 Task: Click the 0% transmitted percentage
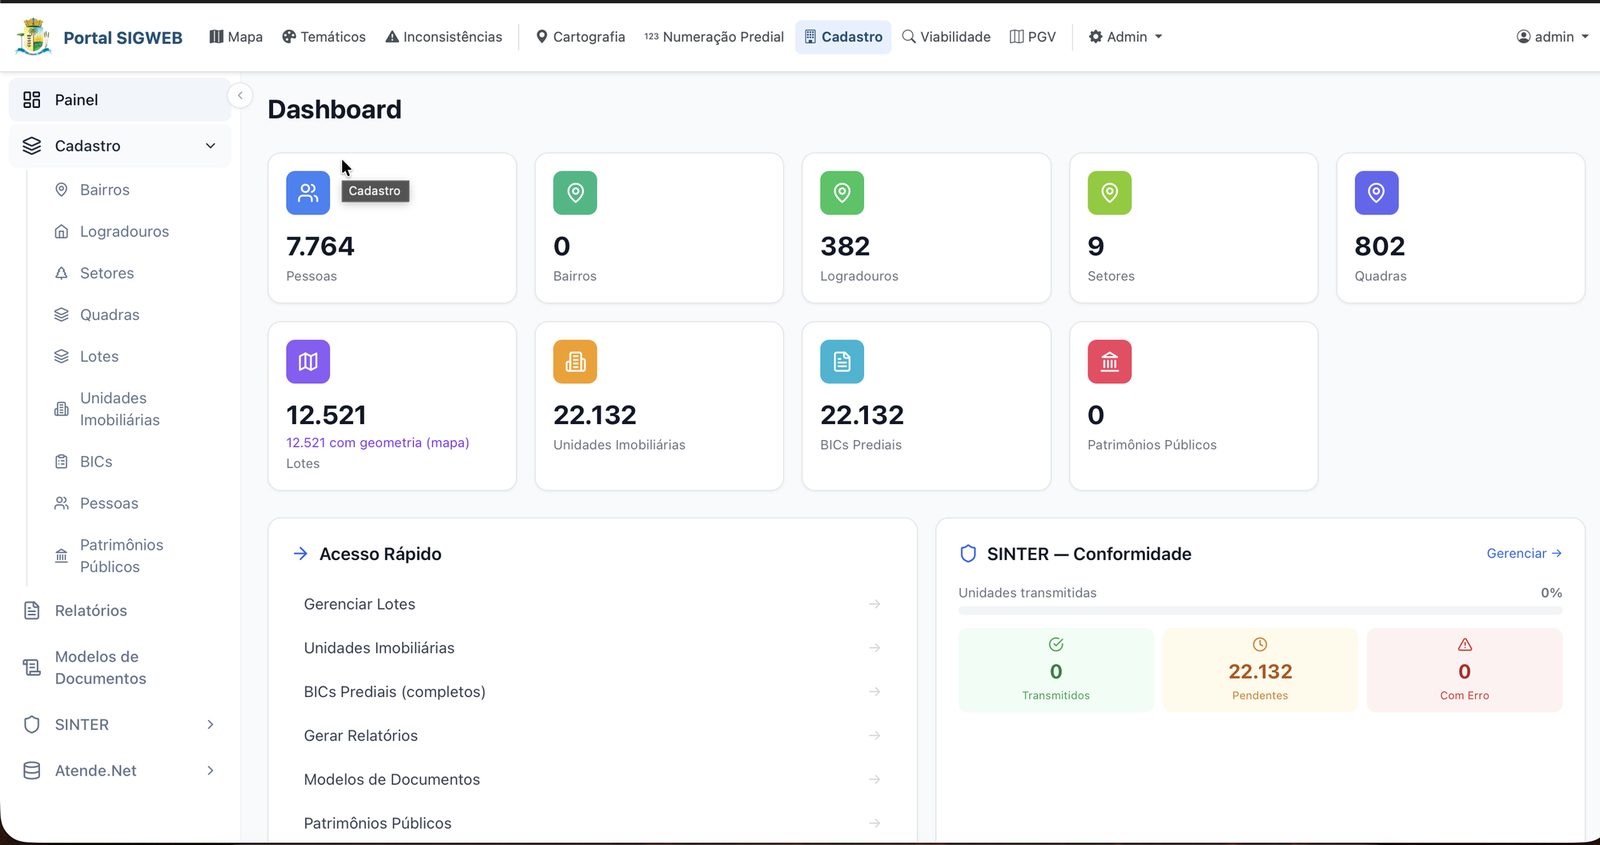pos(1551,593)
